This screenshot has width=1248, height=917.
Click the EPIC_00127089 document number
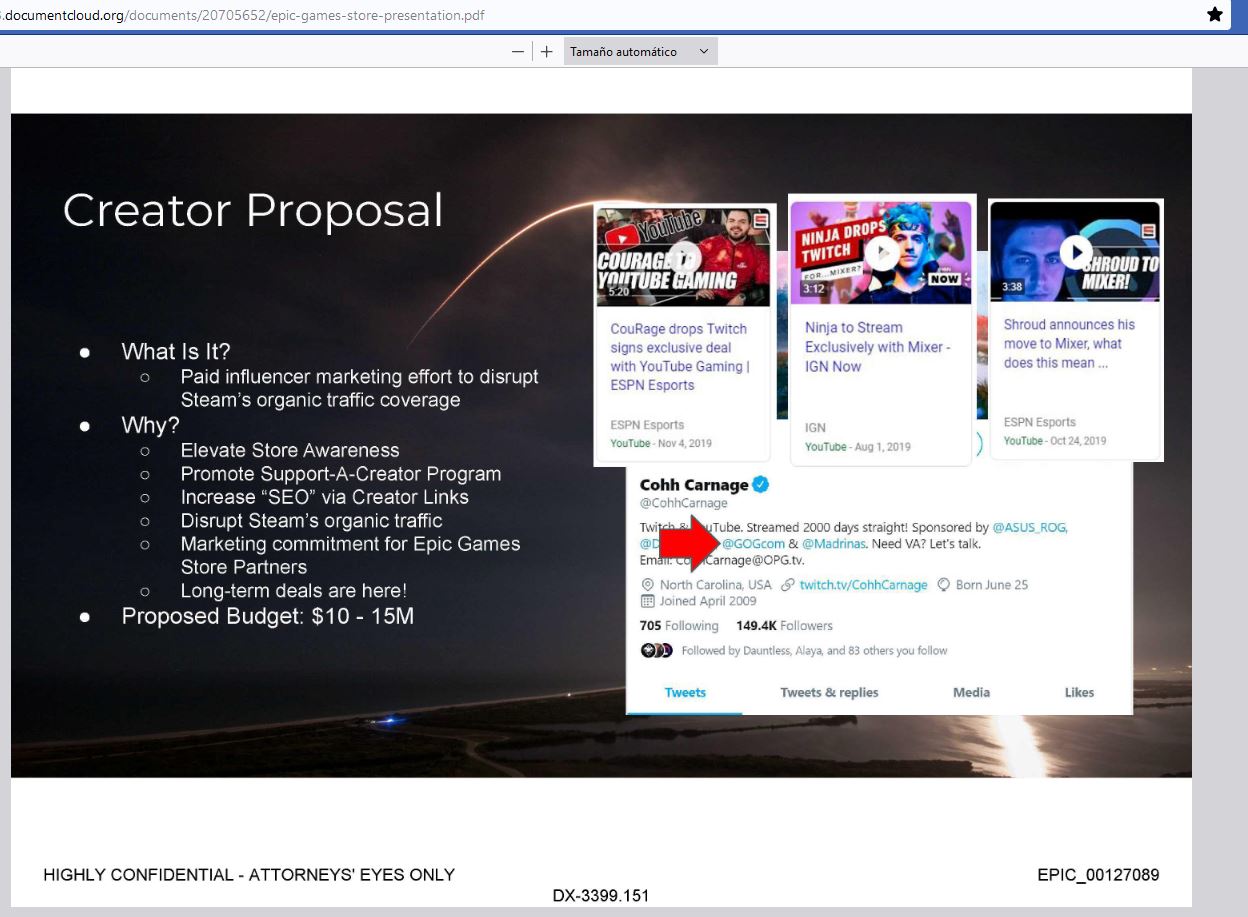click(x=1099, y=875)
